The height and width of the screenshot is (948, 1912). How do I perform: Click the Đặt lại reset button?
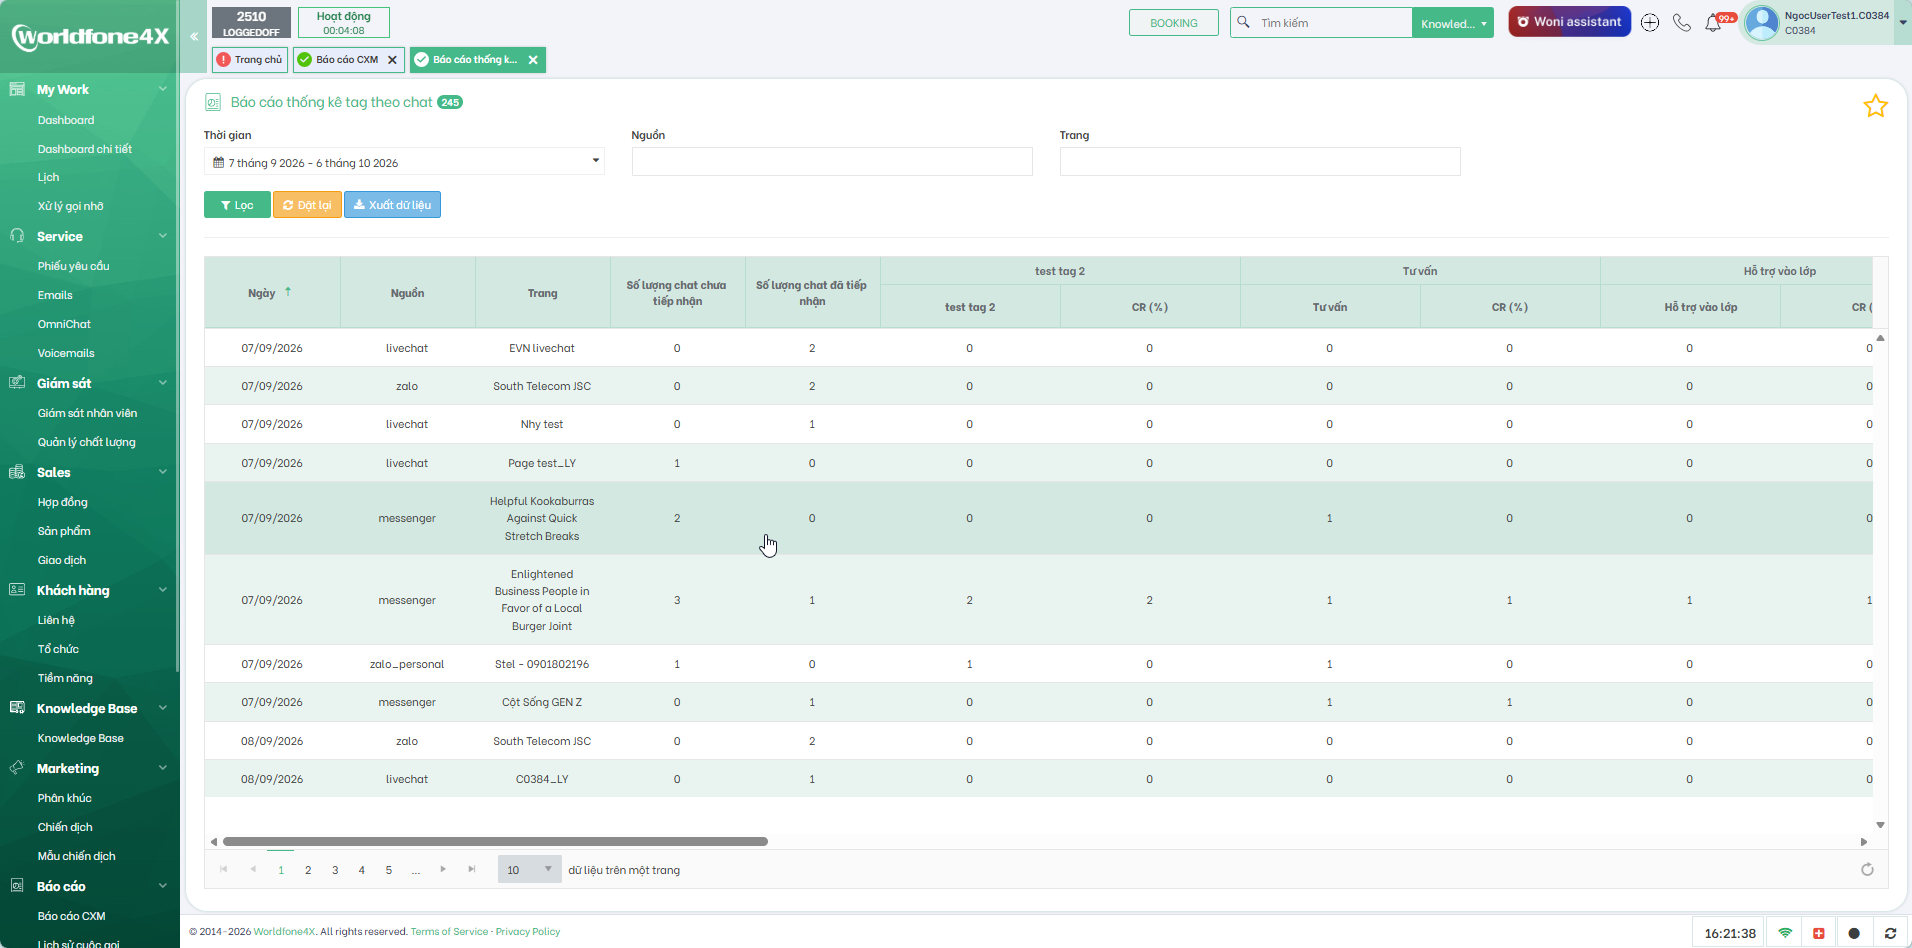click(307, 205)
